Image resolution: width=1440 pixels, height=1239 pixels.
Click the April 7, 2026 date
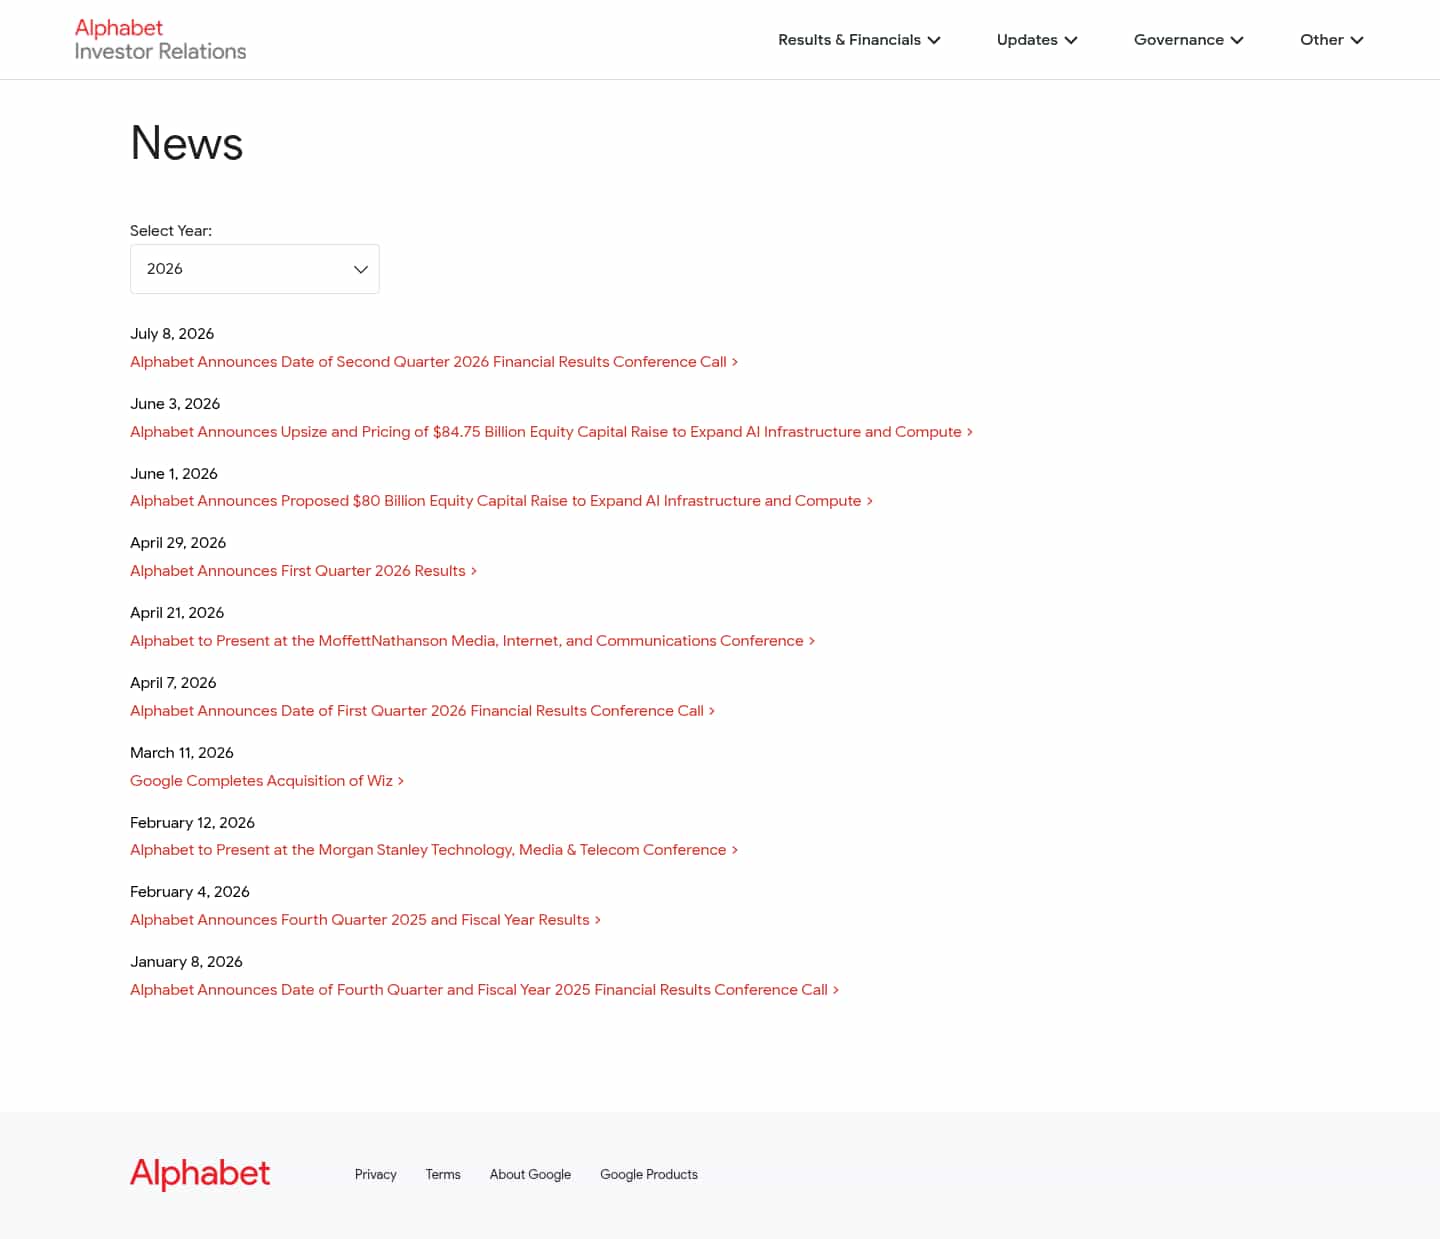point(173,683)
